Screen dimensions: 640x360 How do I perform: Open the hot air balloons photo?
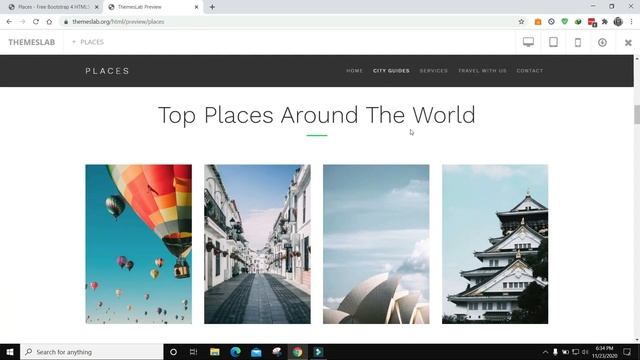click(138, 244)
